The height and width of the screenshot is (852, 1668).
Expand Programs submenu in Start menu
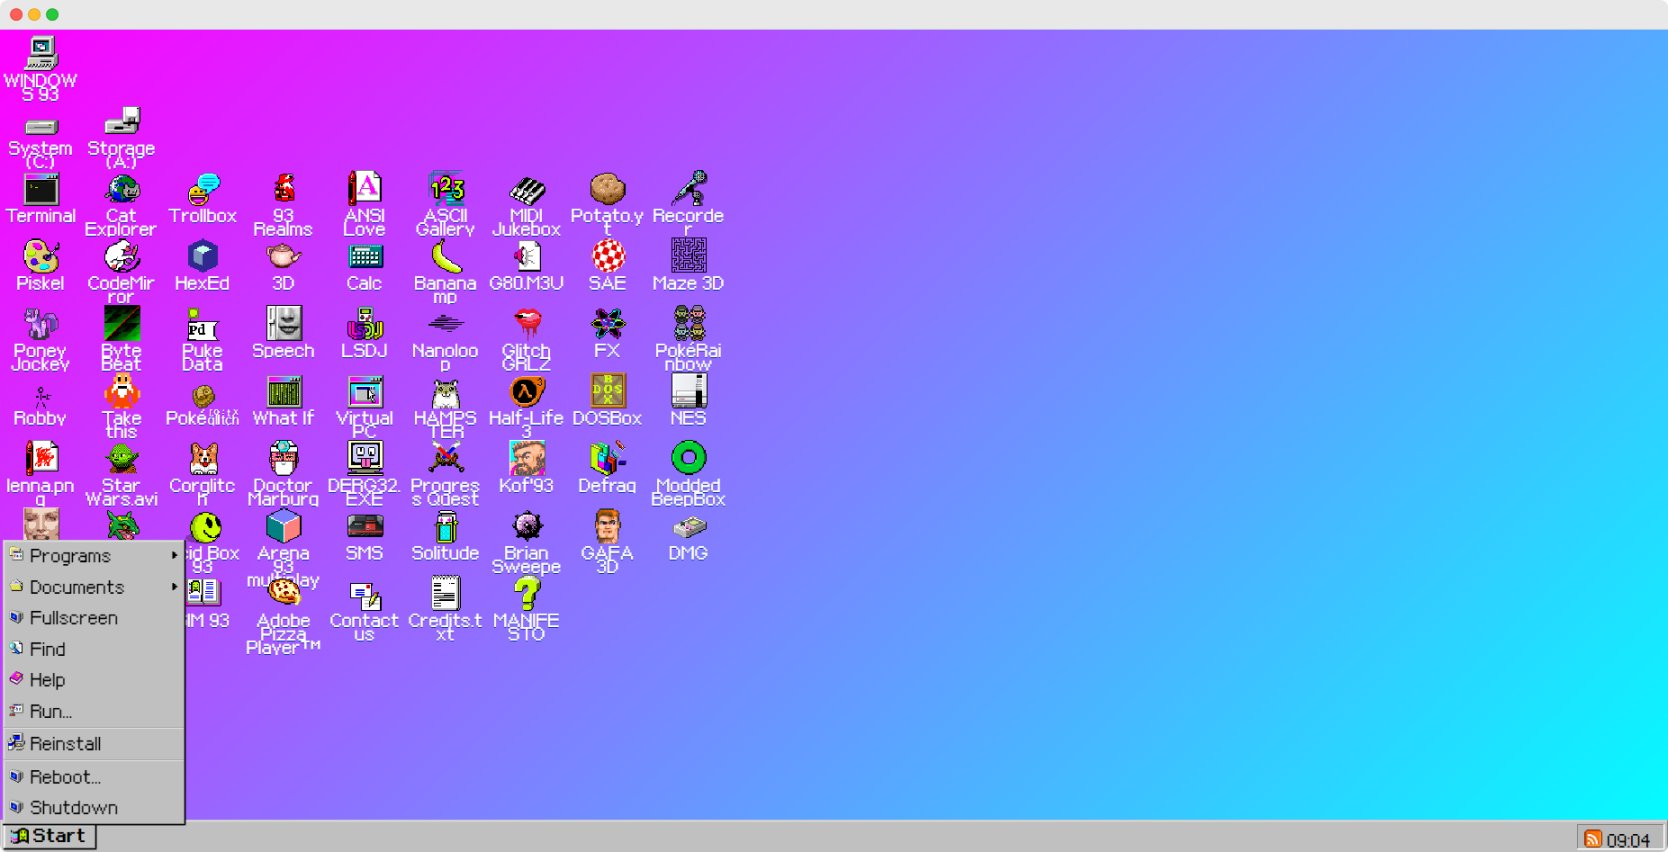(94, 555)
